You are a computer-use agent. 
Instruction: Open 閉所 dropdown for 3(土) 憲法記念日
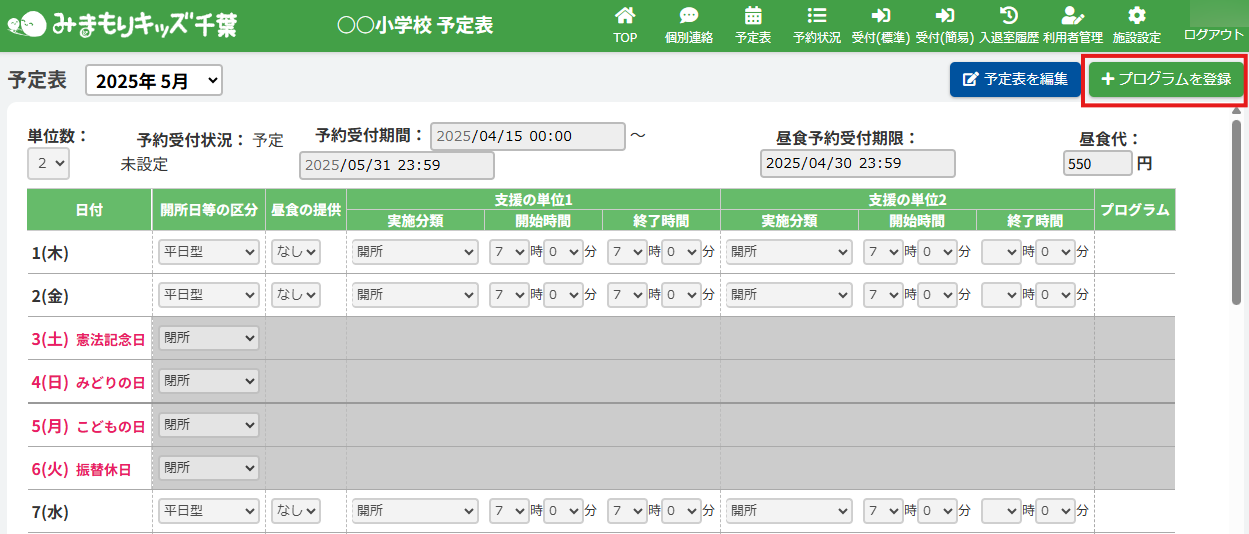[209, 339]
